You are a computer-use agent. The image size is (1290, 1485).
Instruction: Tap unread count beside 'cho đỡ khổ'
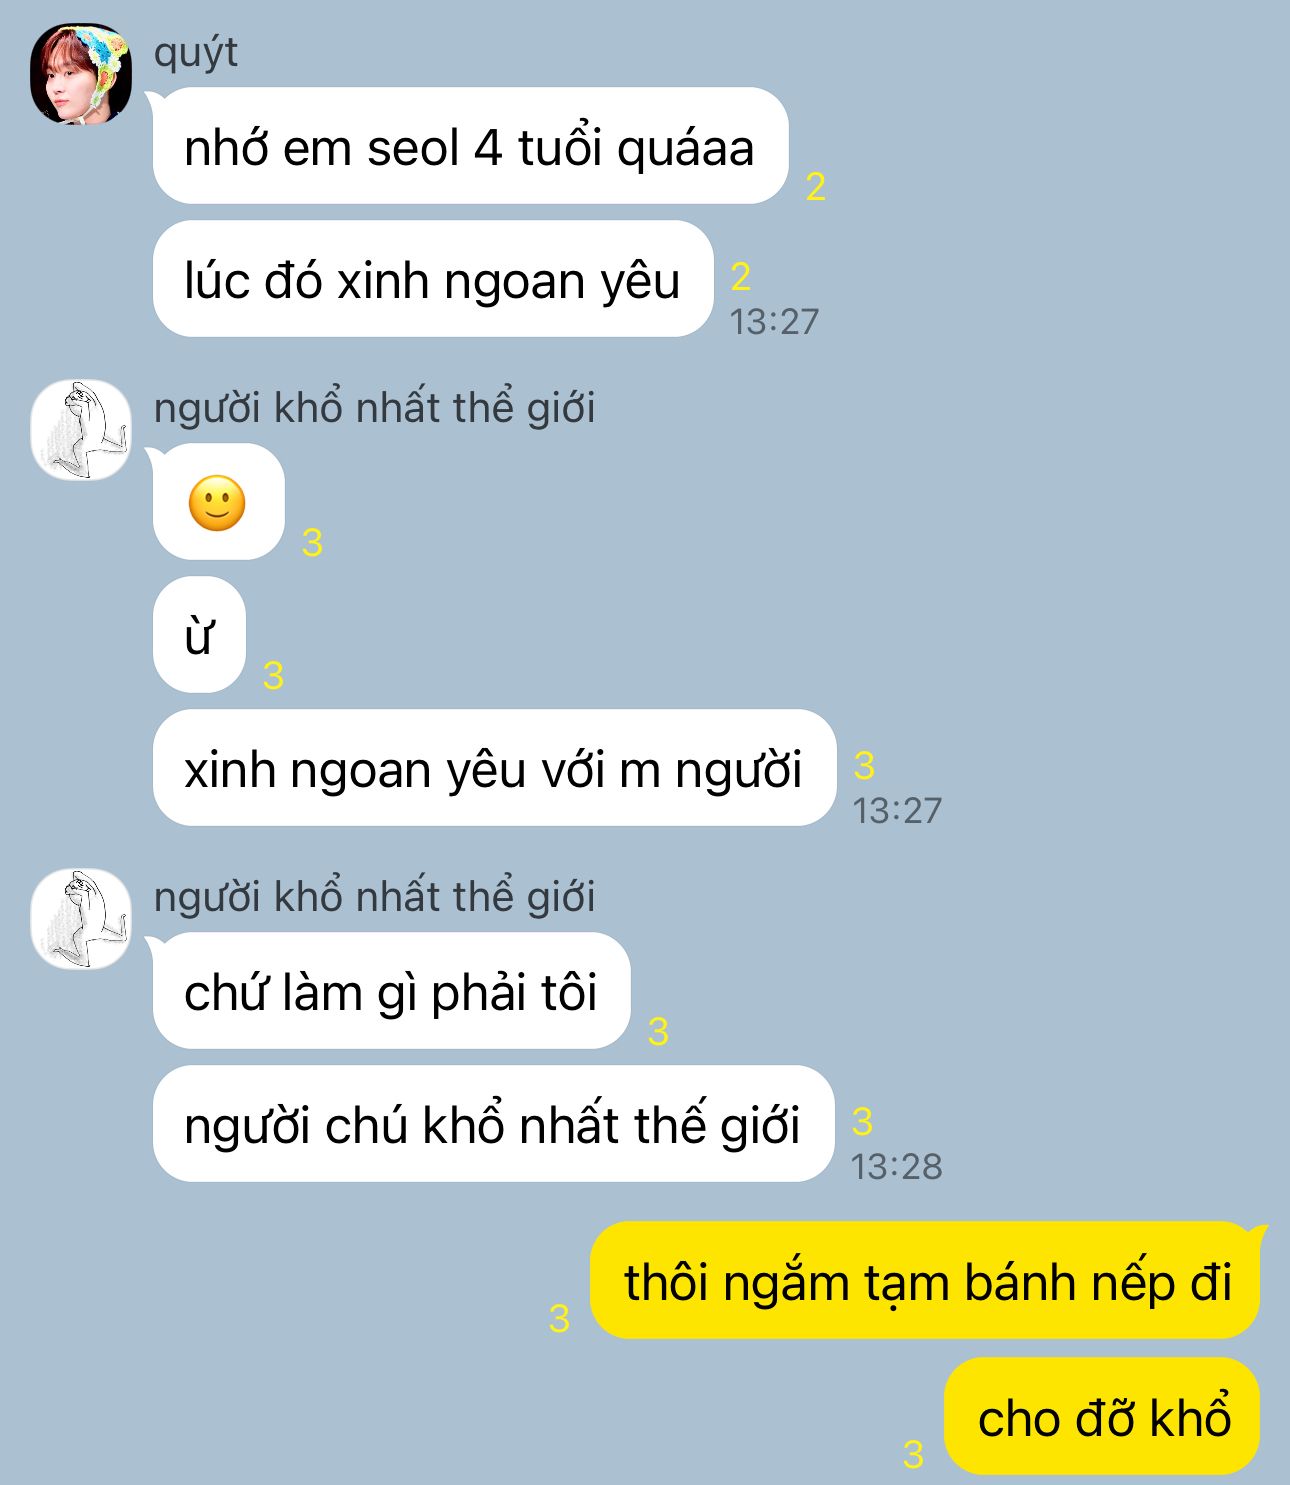pos(913,1455)
